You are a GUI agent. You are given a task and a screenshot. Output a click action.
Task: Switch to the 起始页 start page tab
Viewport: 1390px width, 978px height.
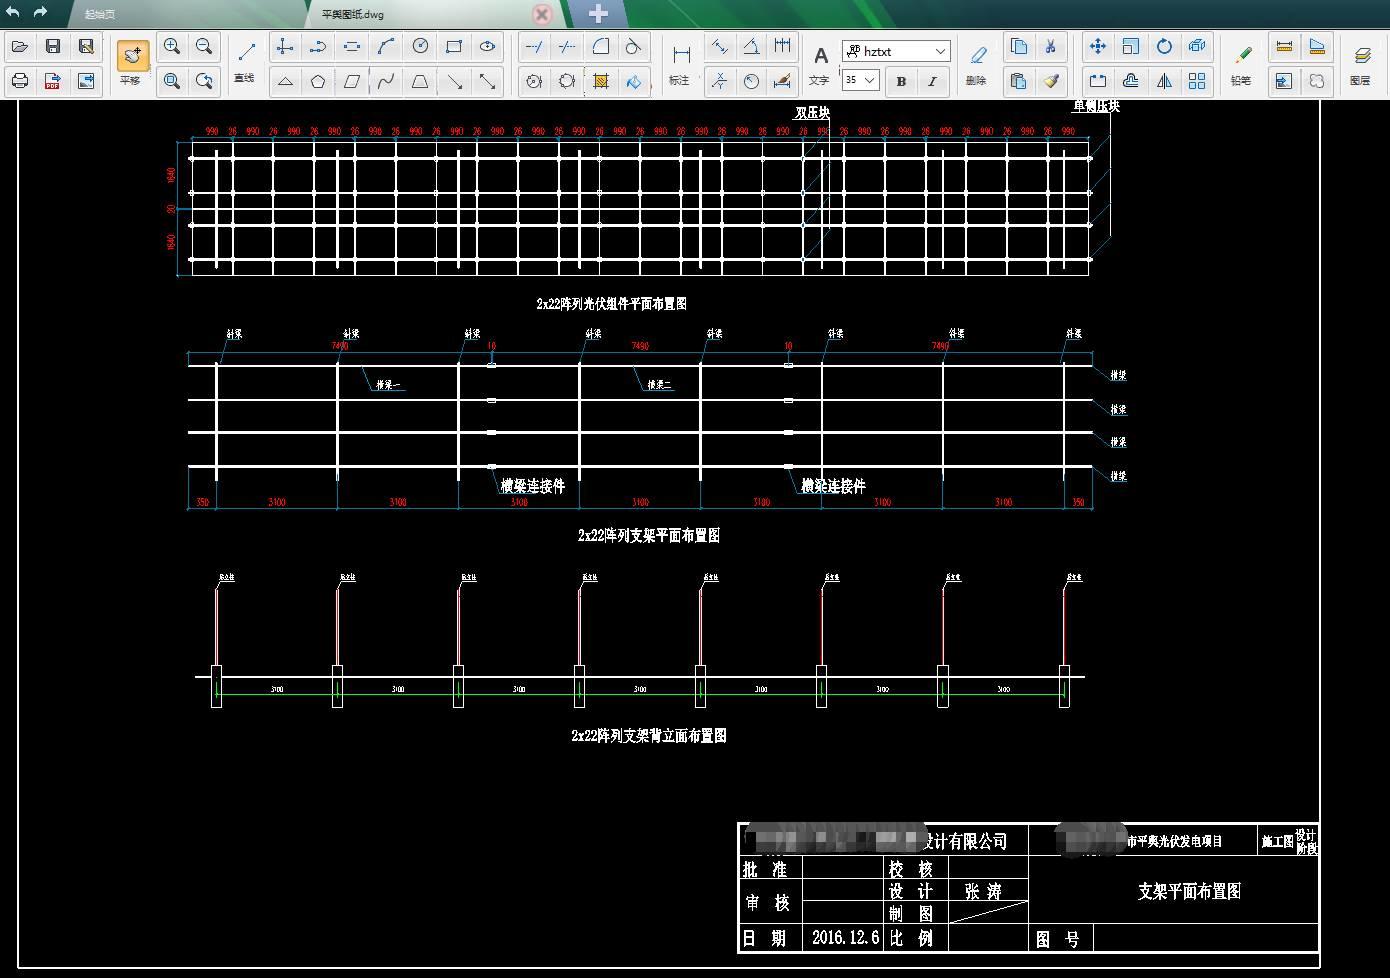click(x=100, y=14)
